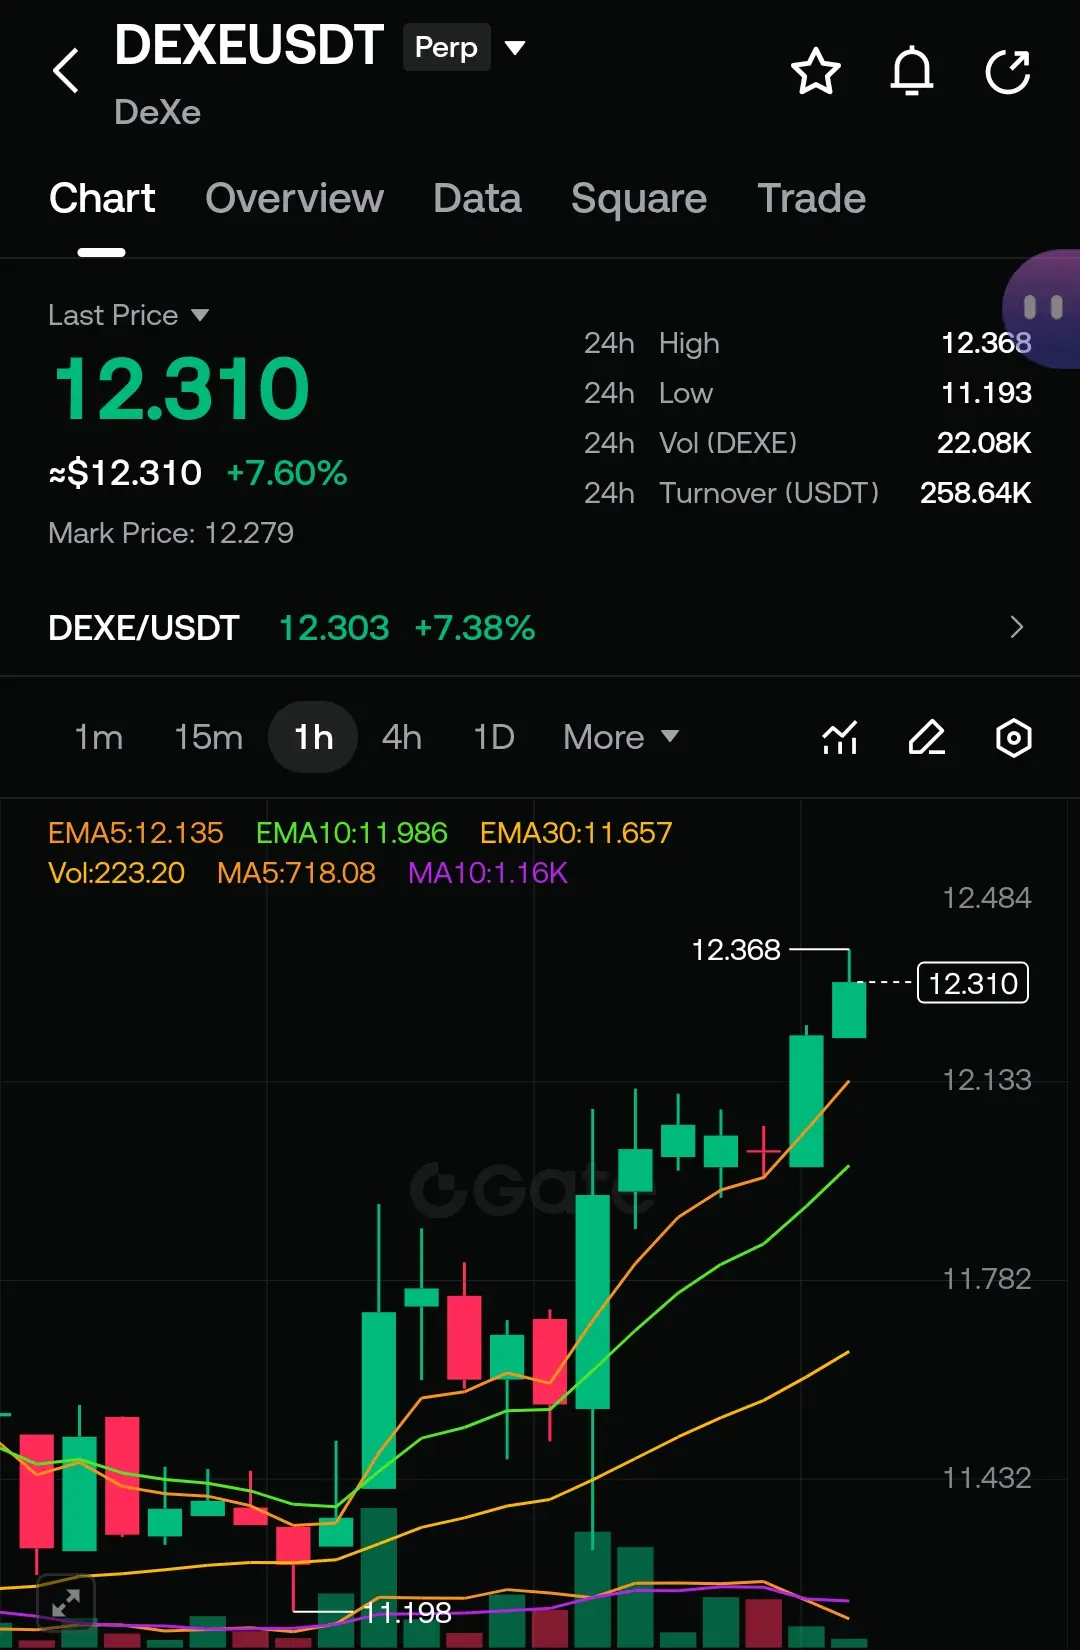Tap the boxed current price tag 12.310
This screenshot has height=1650, width=1080.
pos(973,983)
